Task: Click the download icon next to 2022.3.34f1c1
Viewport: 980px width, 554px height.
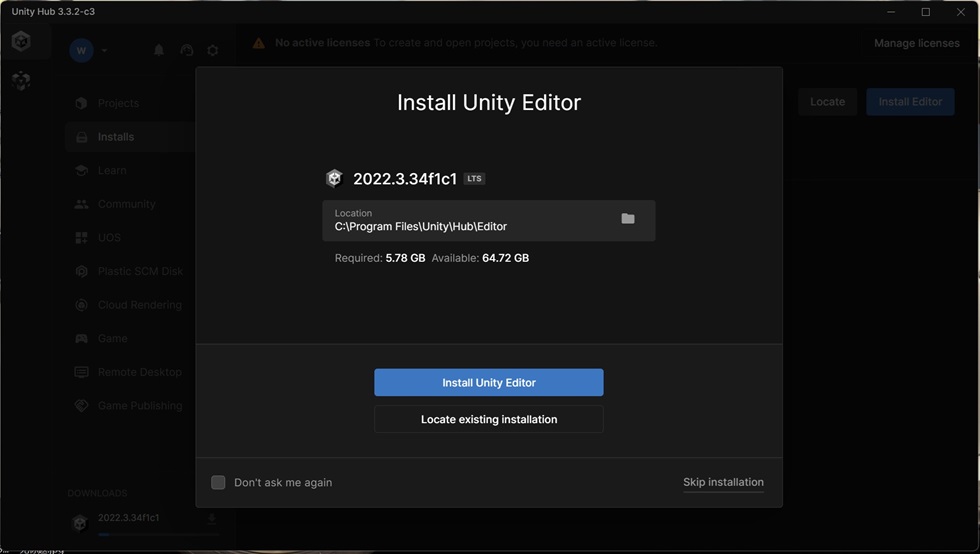Action: [211, 518]
